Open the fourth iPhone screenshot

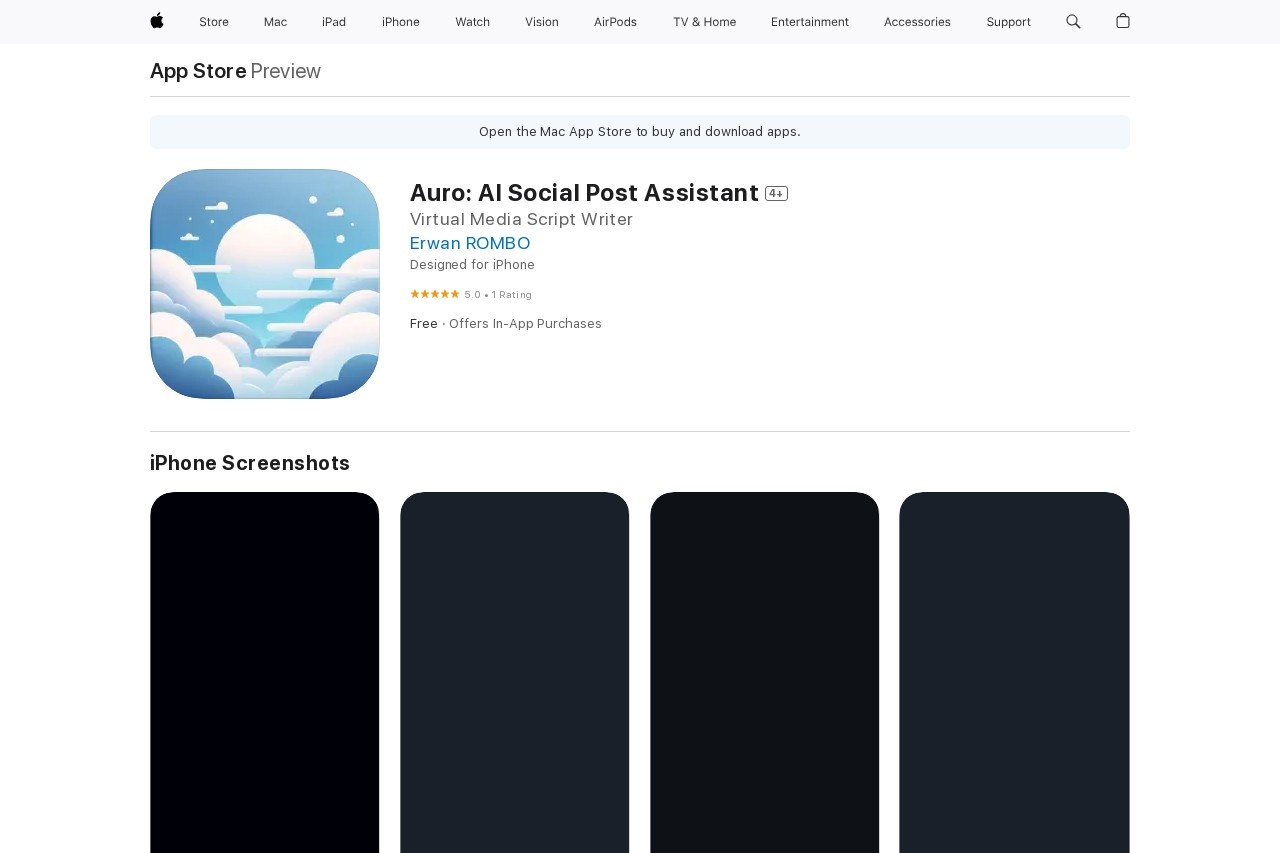click(x=1015, y=672)
